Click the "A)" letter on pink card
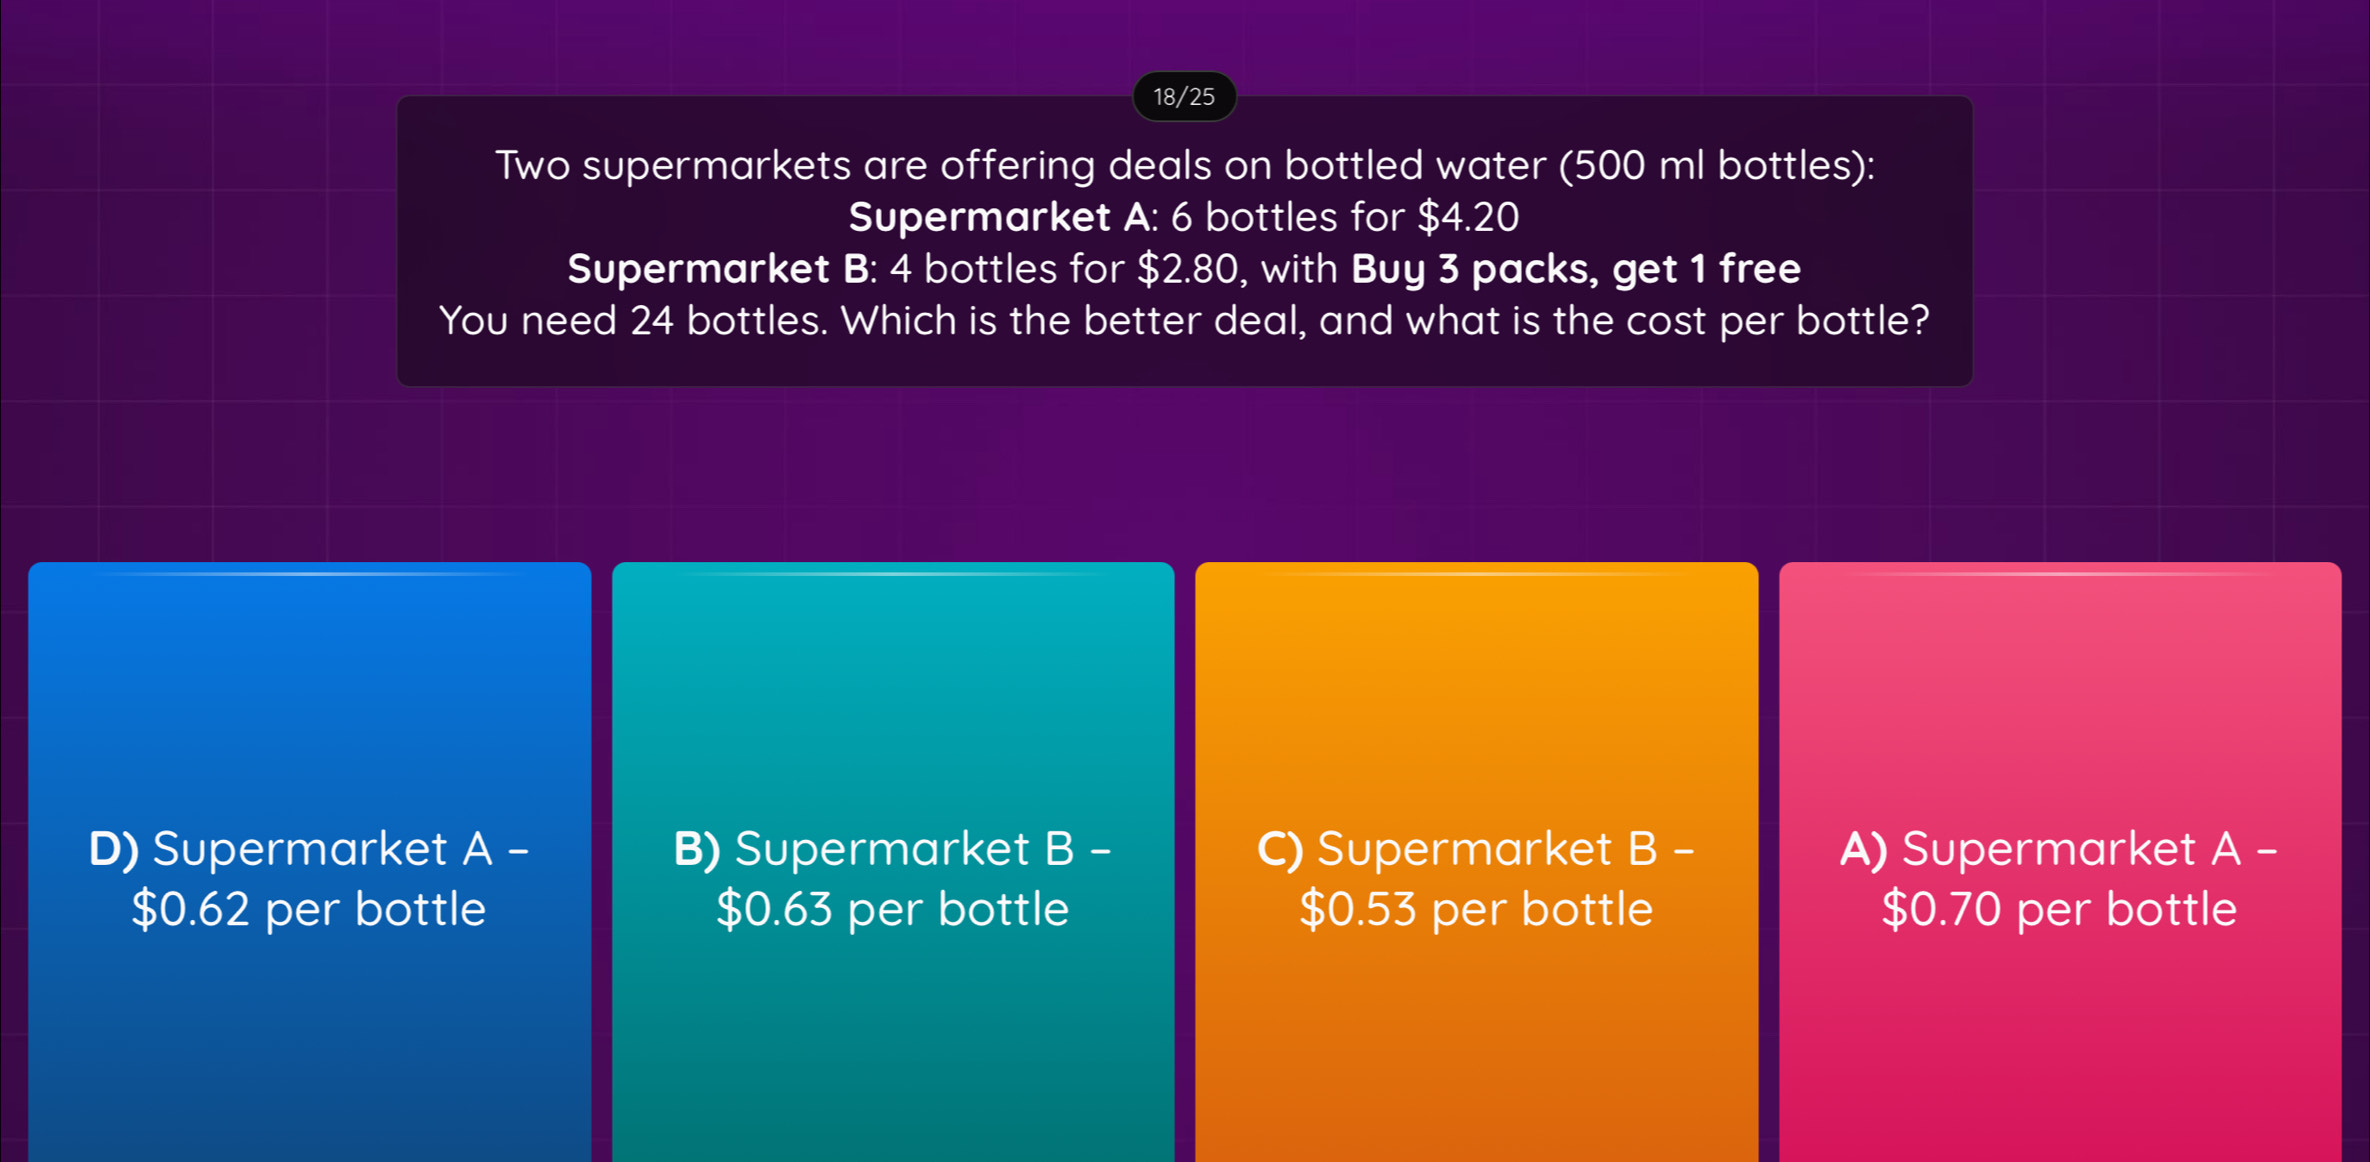 click(x=1863, y=849)
